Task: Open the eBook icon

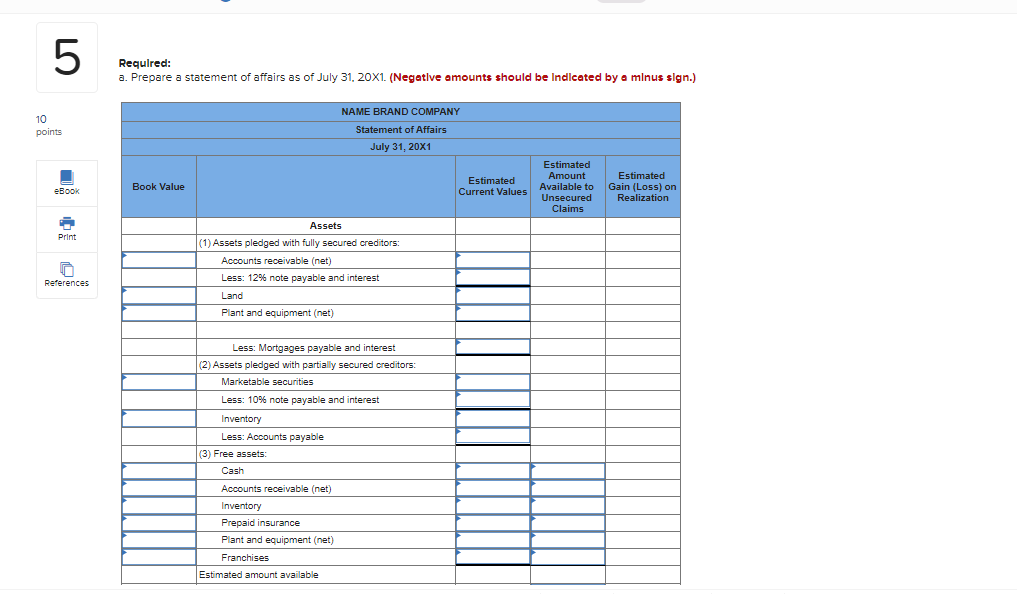Action: 67,183
